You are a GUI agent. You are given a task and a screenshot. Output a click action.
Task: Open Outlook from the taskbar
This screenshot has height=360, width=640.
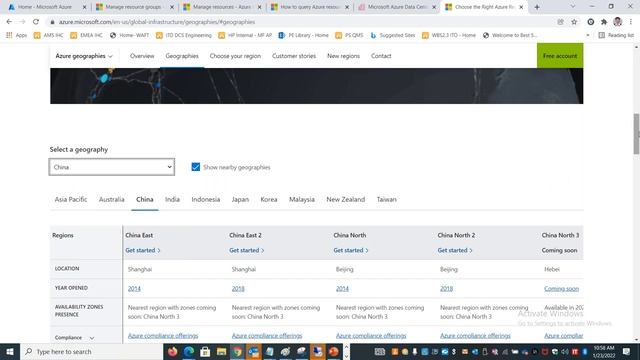coord(253,351)
